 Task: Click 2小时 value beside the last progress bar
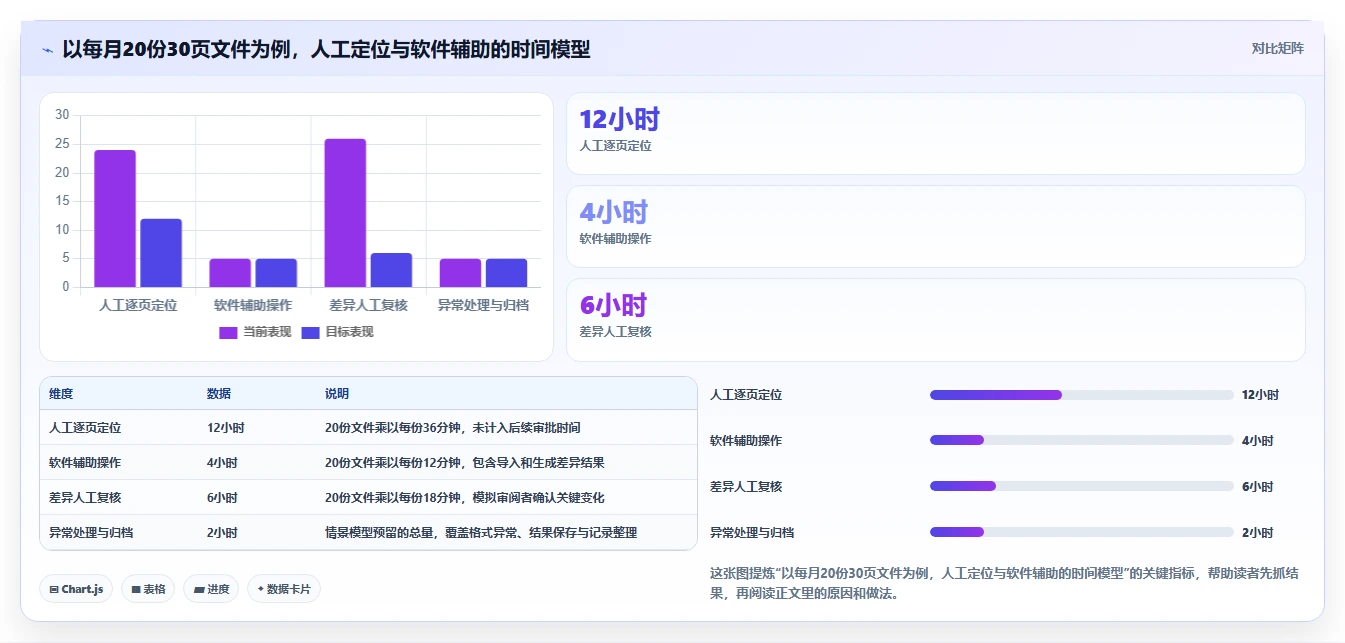[x=1257, y=532]
